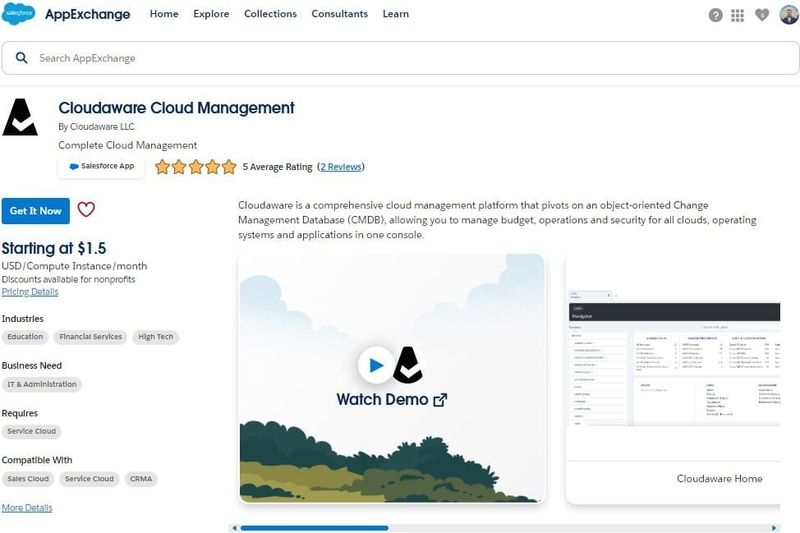This screenshot has width=800, height=533.
Task: Open the More Details link
Action: point(27,507)
